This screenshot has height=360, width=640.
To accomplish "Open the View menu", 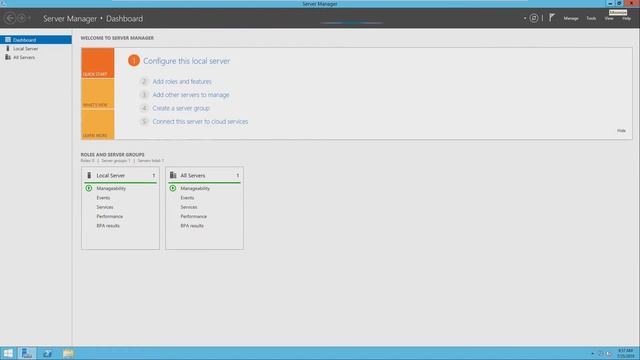I will pos(609,18).
